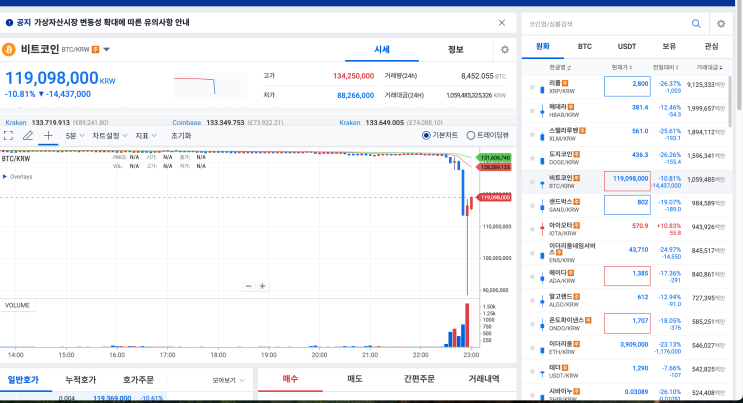Favorite the ONDO/KRW row star

532,324
